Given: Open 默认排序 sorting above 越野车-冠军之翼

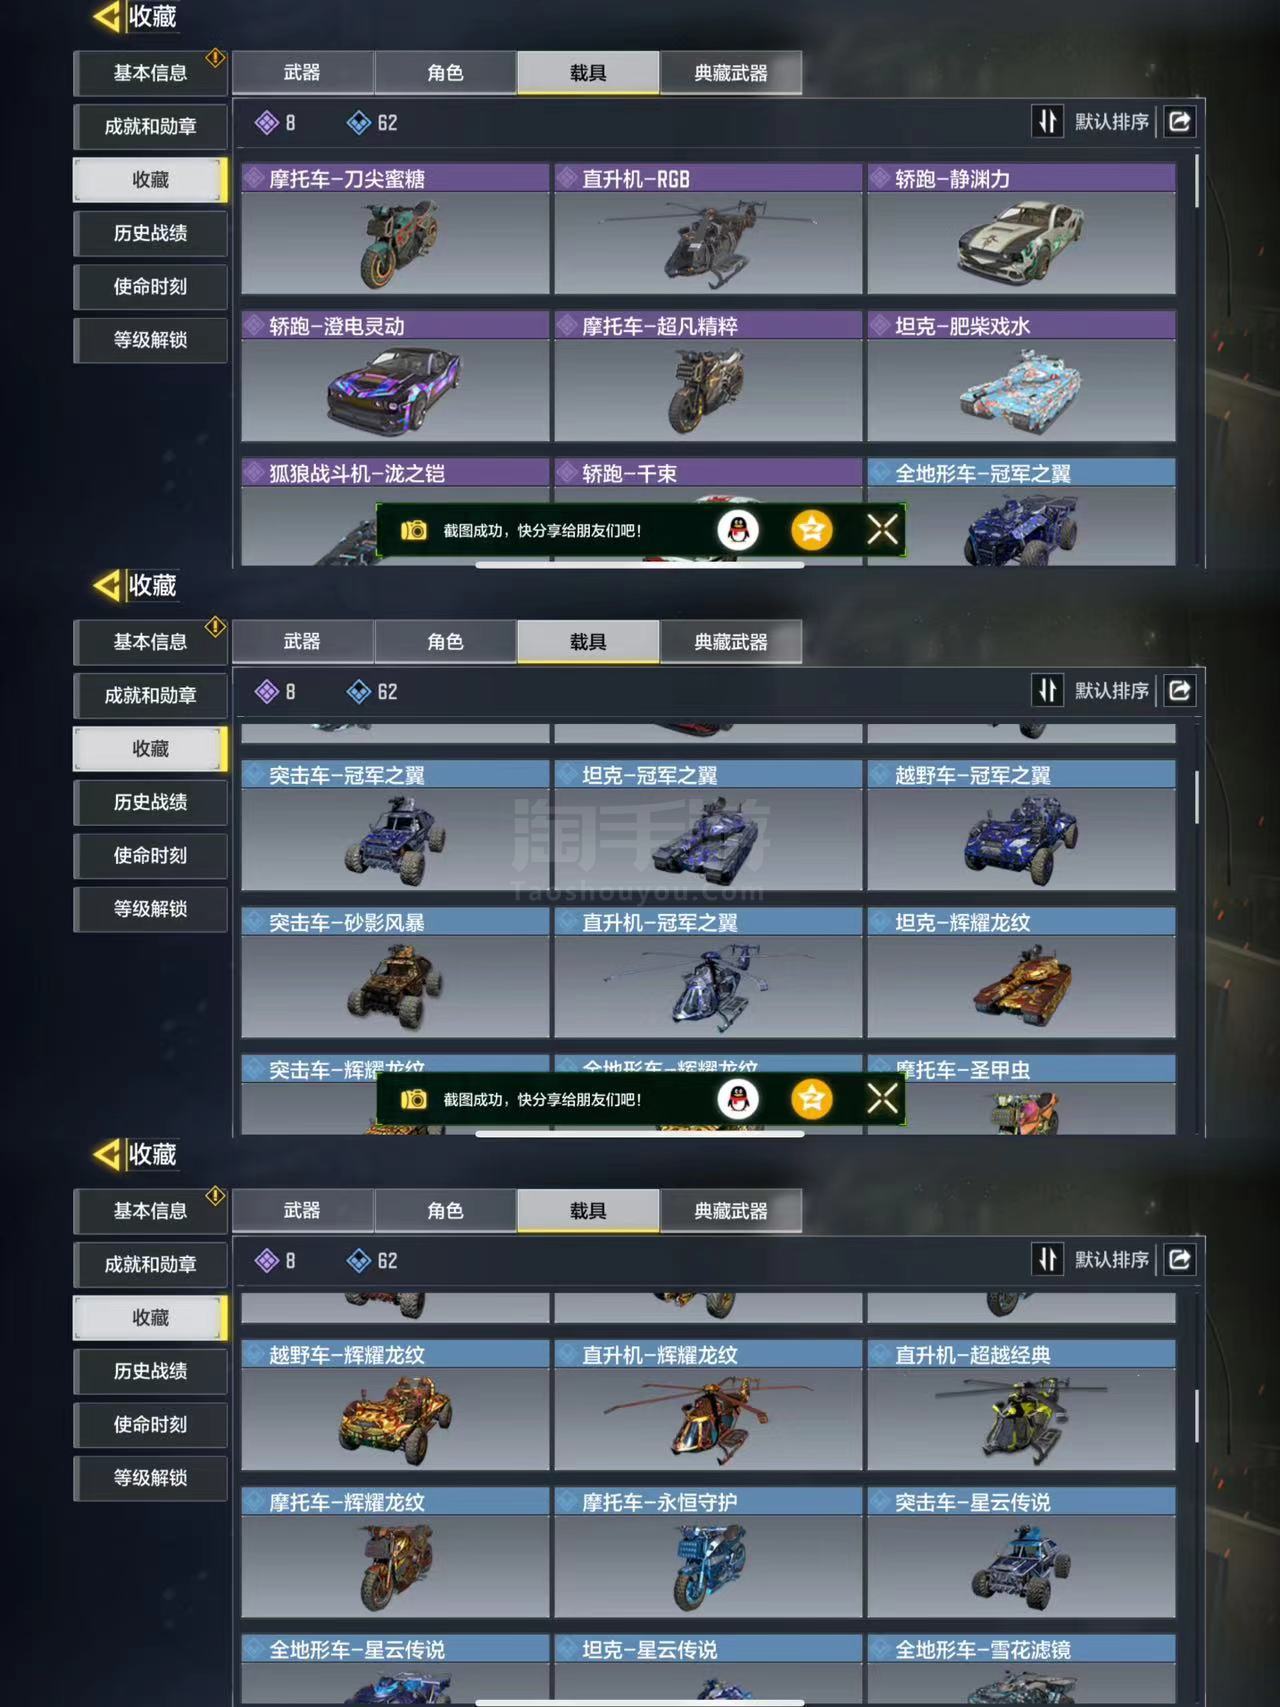Looking at the screenshot, I should click(1111, 691).
